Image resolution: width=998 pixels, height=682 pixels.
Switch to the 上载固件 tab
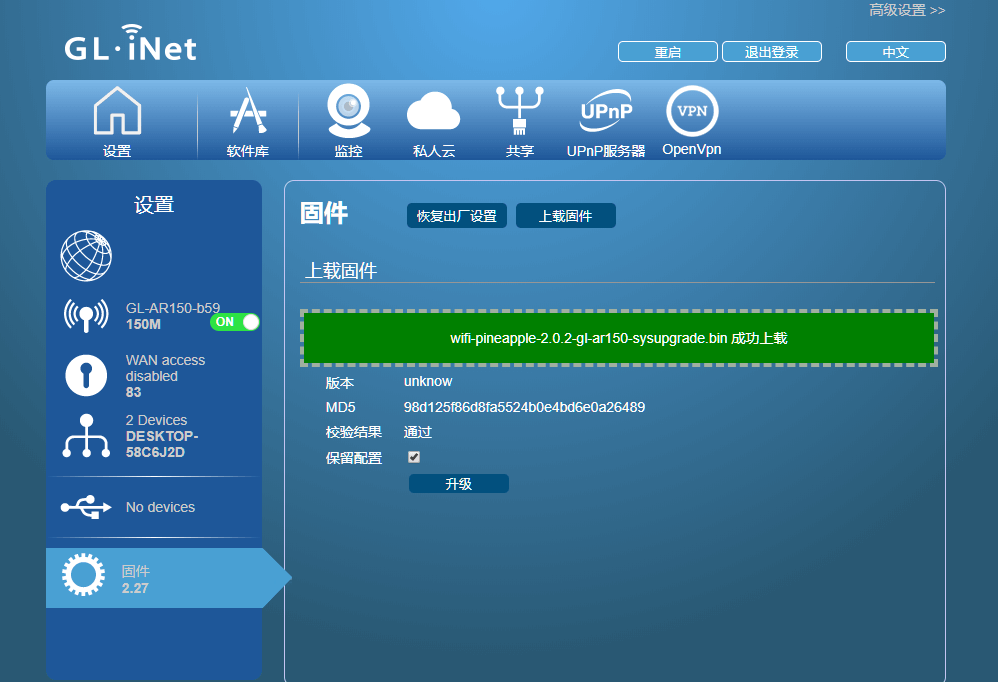(565, 216)
